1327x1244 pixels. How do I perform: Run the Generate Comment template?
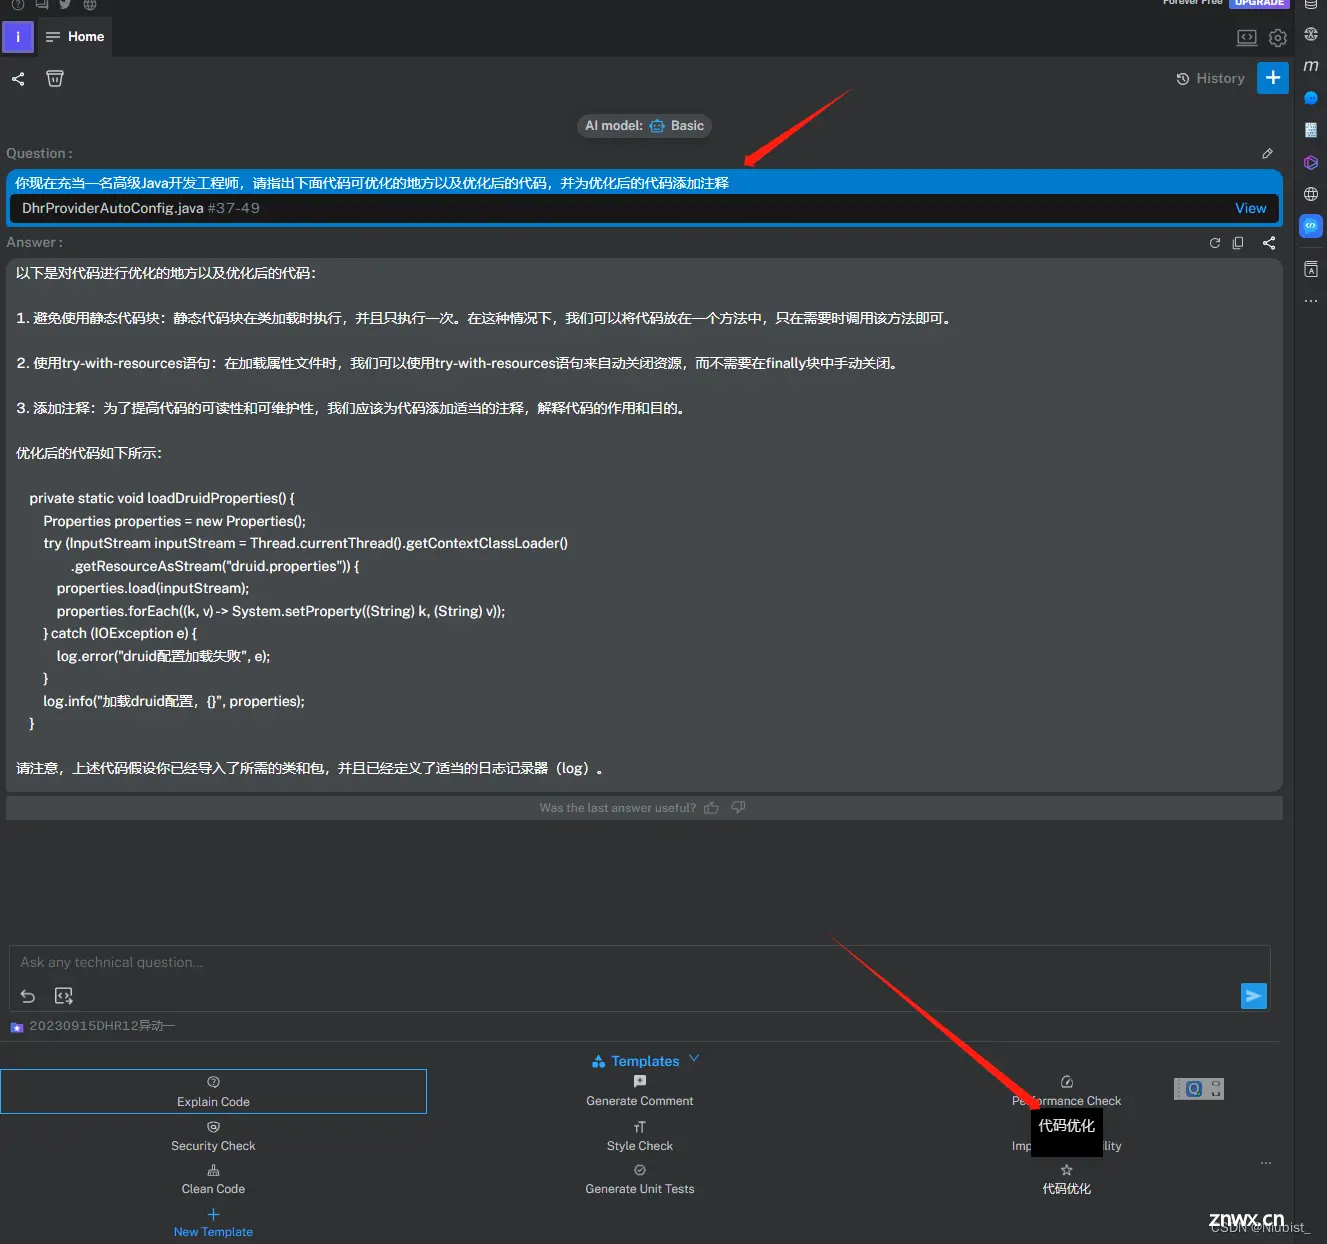pos(640,1091)
